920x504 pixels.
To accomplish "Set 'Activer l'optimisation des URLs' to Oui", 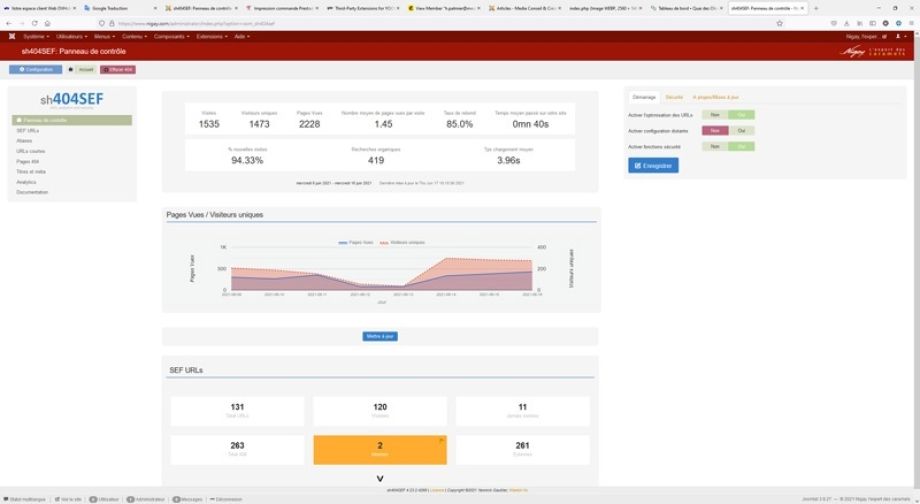I will tap(742, 115).
